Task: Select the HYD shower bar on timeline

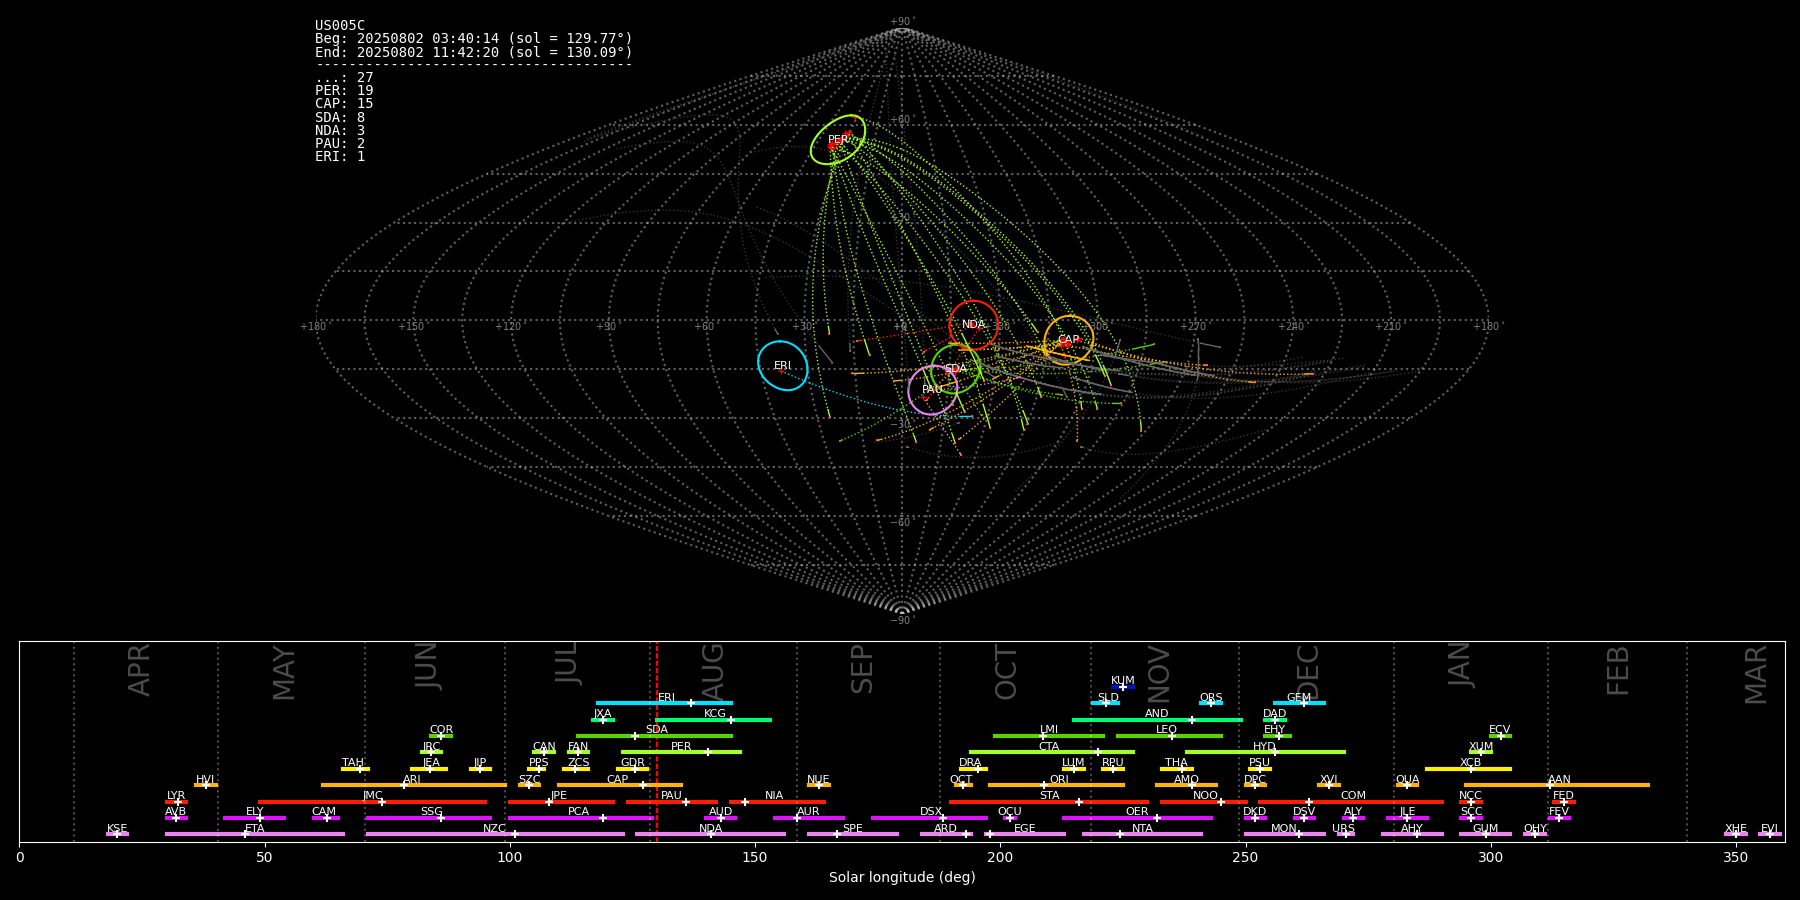Action: [1265, 752]
